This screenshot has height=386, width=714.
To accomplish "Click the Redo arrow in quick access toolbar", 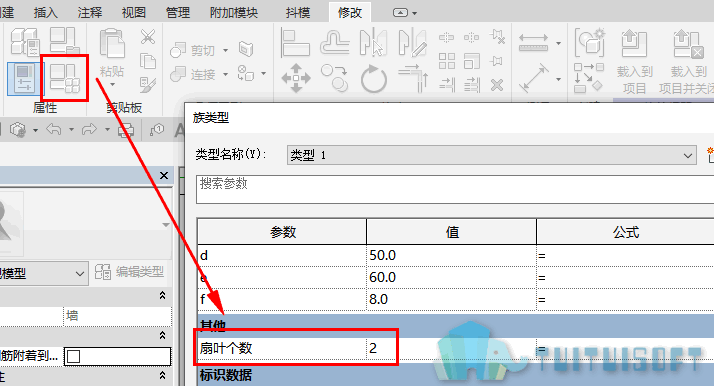I will click(89, 130).
